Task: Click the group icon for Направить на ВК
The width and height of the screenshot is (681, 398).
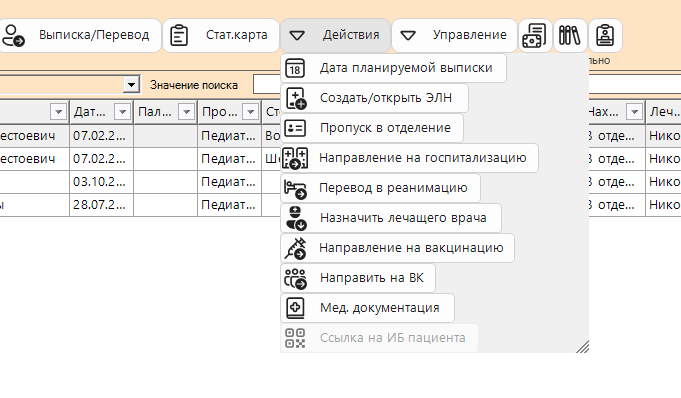Action: [295, 278]
